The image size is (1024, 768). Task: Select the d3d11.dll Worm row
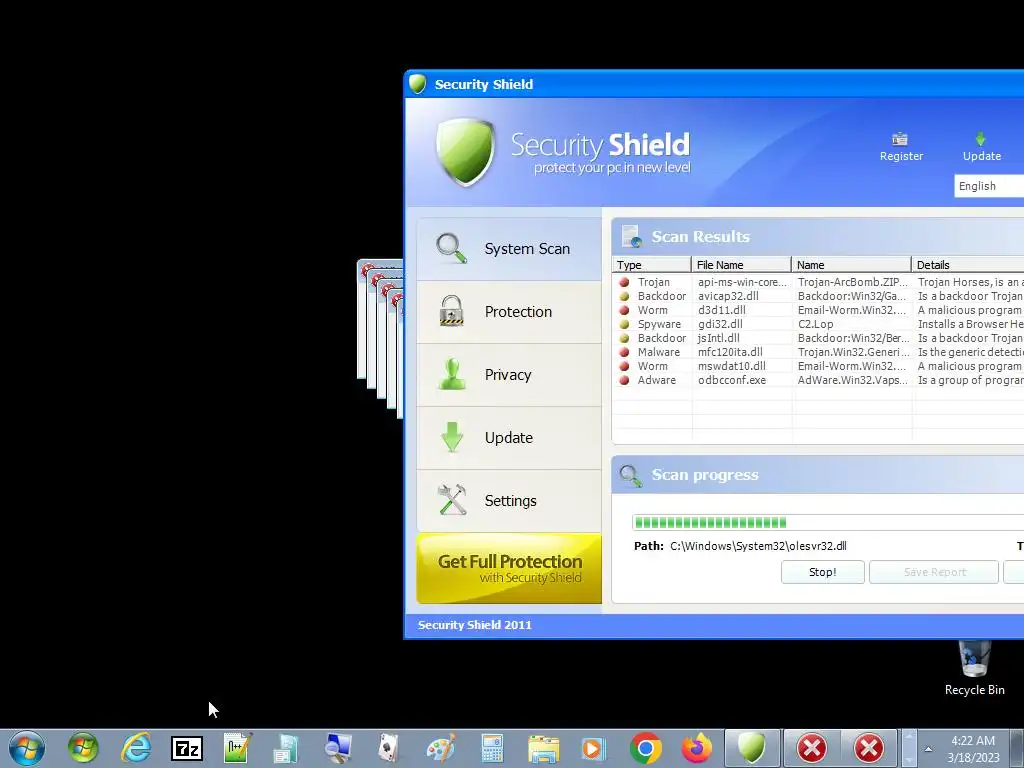tap(818, 310)
